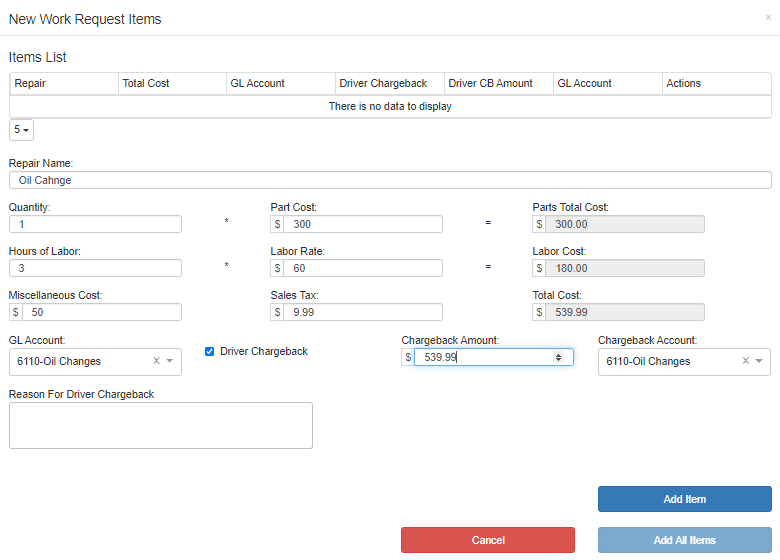The height and width of the screenshot is (560, 780).
Task: Click the Labor Rate input field
Action: click(x=363, y=268)
